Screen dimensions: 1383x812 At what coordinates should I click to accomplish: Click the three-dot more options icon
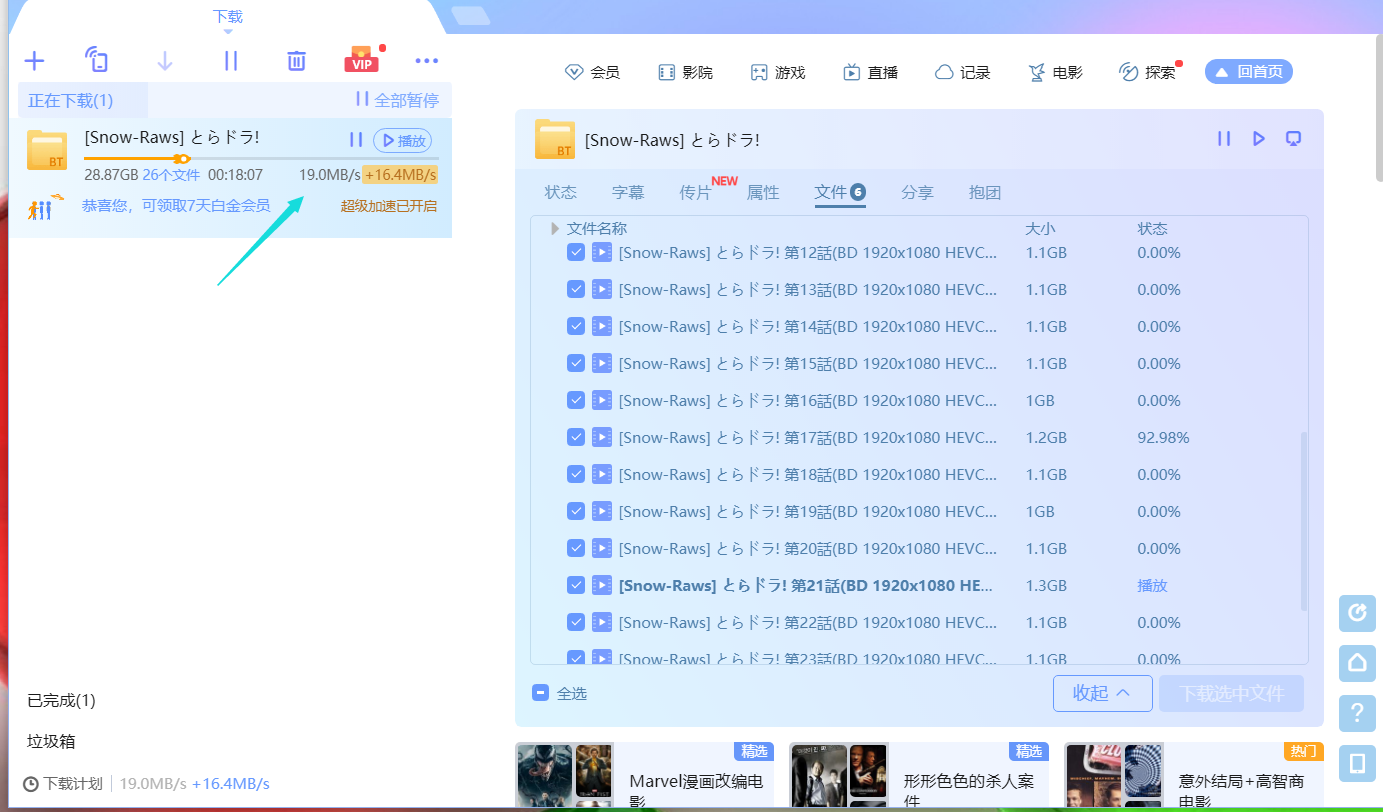click(x=427, y=61)
